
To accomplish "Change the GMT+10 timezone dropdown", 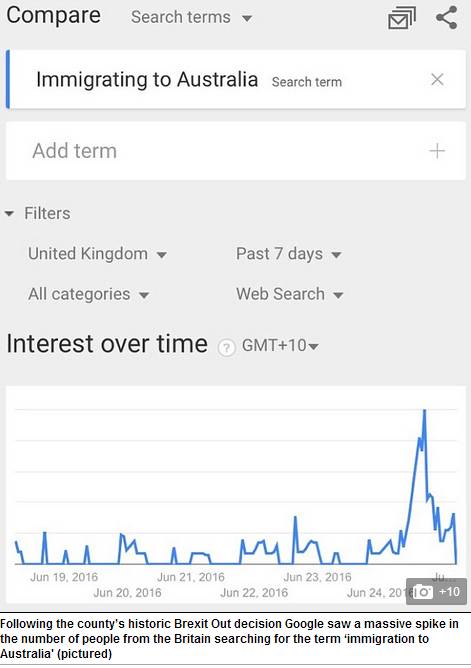I will [x=280, y=346].
